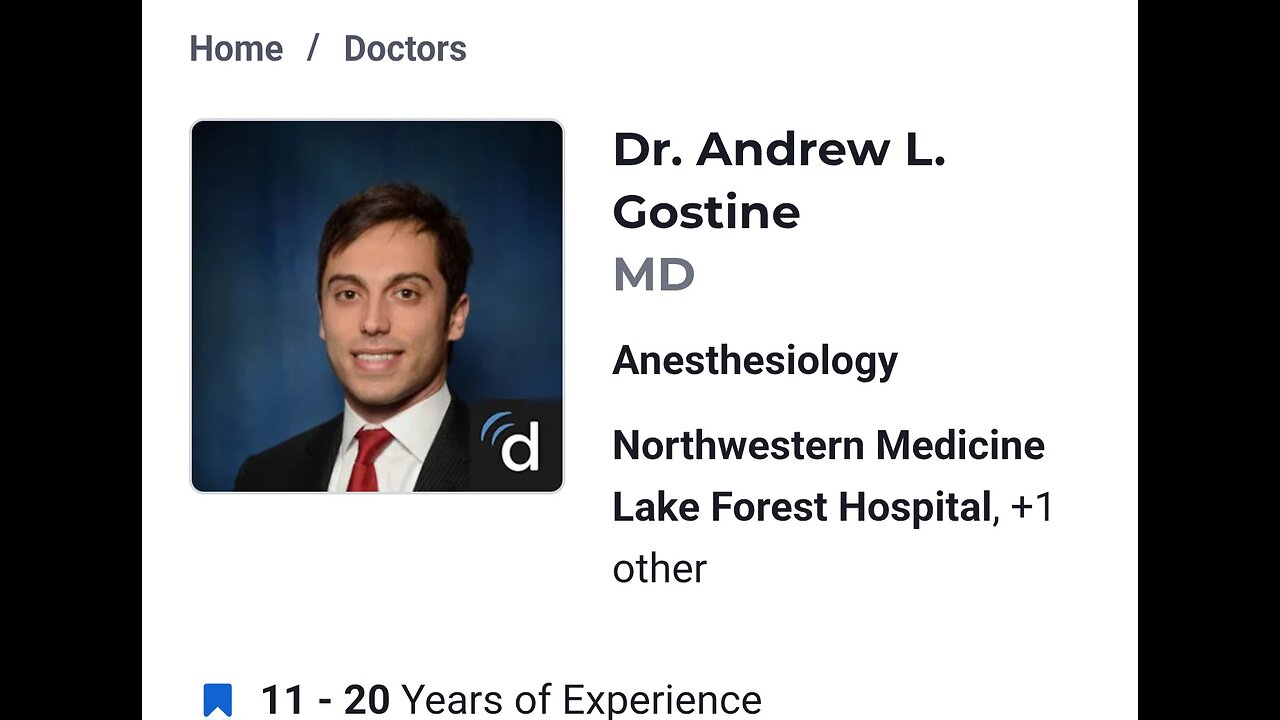The image size is (1280, 720).
Task: Click the right black letterbox bar
Action: 1208,360
